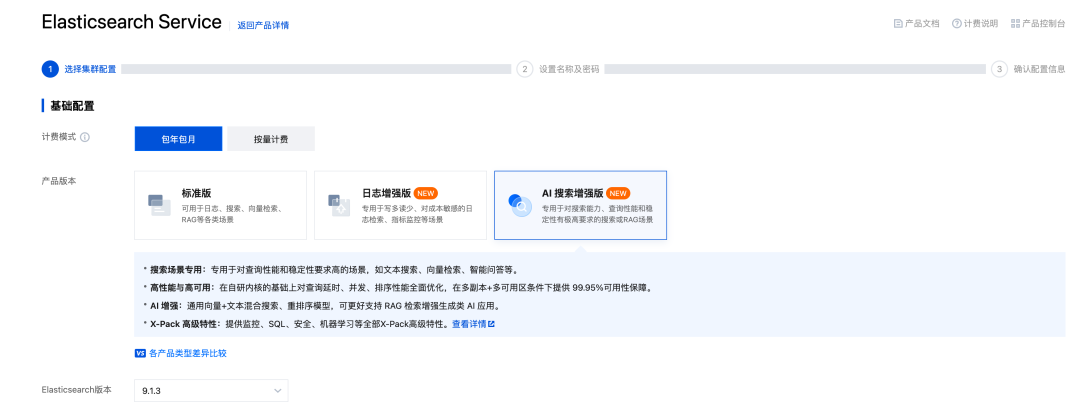Screen dimensions: 1080x413
Task: Click the Elasticsearch Service page title
Action: pyautogui.click(x=132, y=22)
